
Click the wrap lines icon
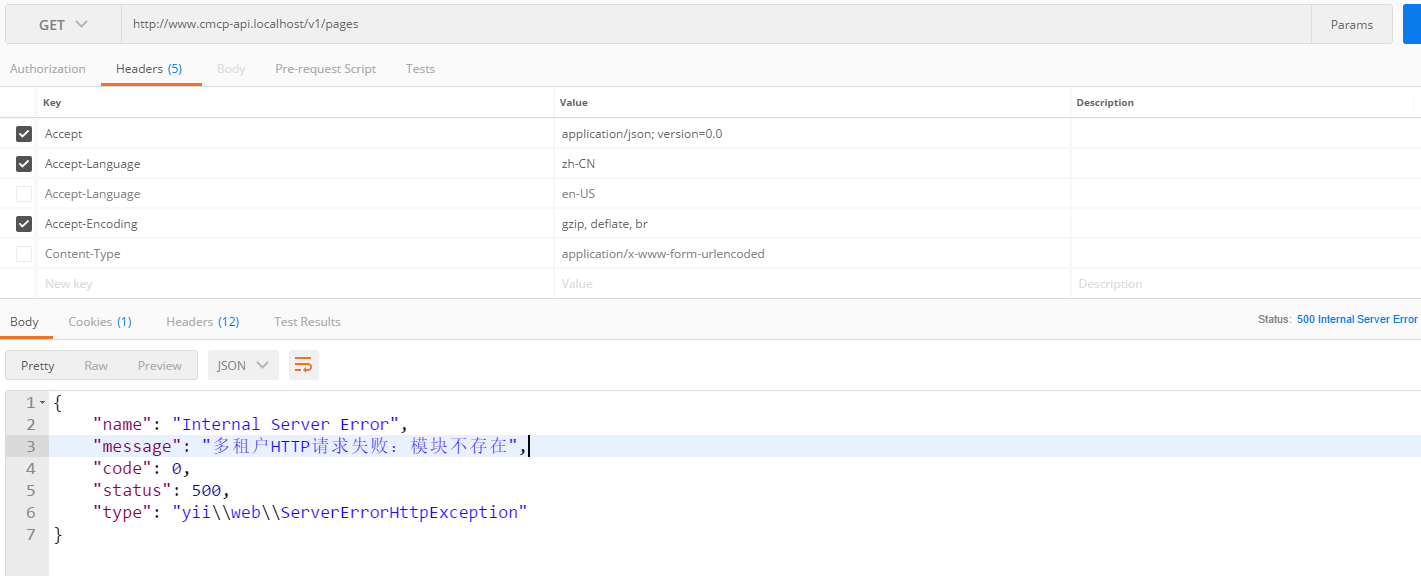[303, 365]
